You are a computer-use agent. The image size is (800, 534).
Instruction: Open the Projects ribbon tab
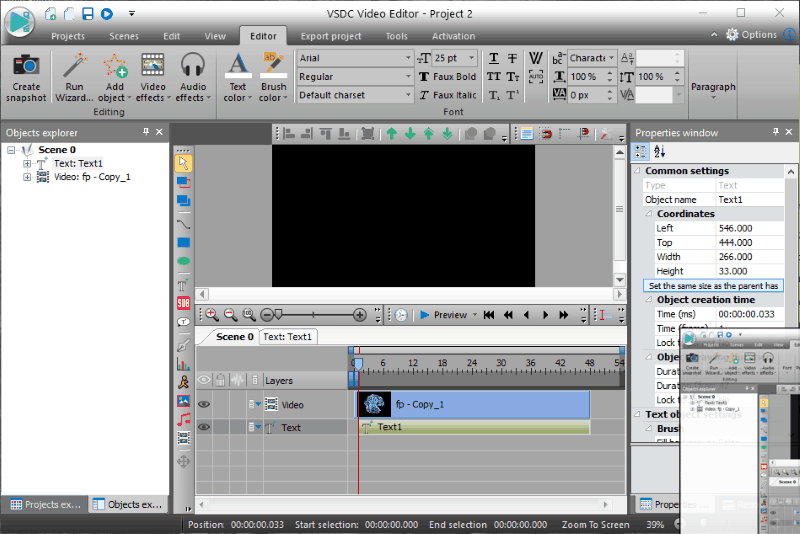point(68,36)
